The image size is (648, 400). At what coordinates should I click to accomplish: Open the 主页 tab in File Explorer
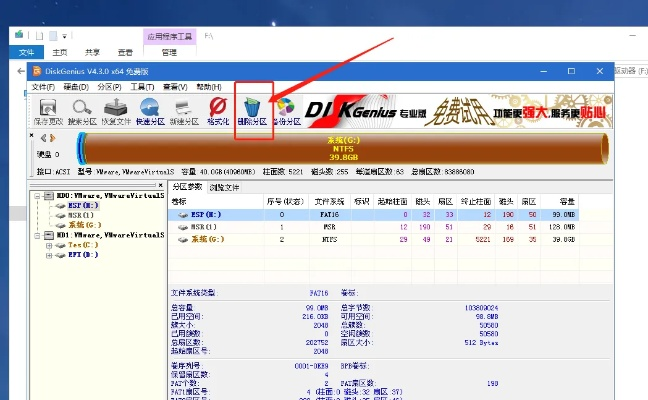pos(60,52)
